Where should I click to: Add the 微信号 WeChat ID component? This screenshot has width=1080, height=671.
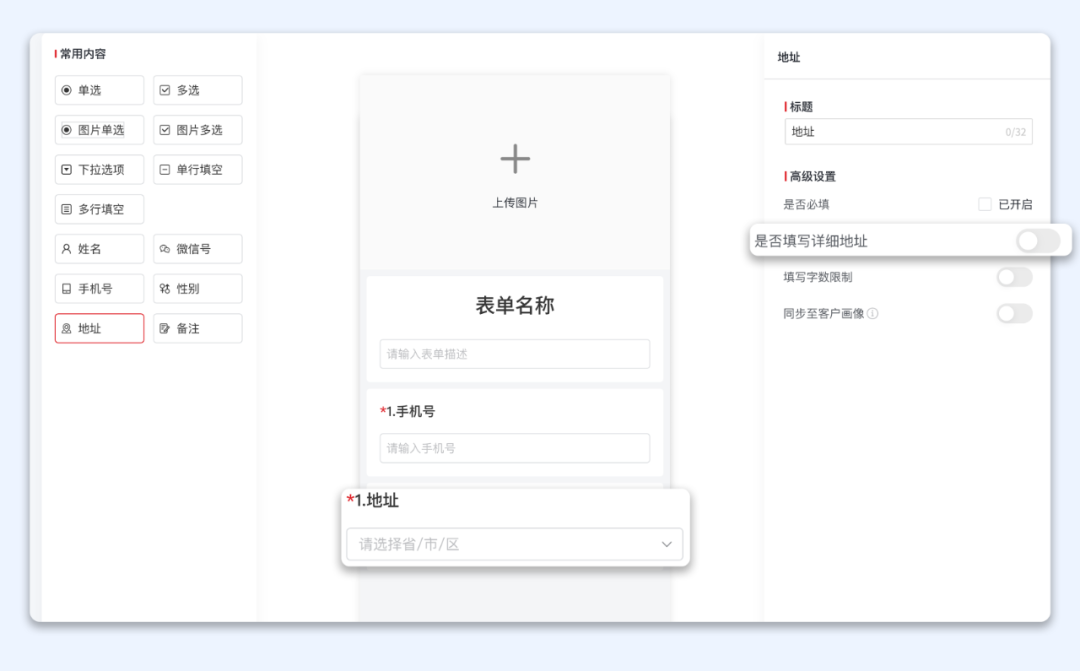(197, 248)
